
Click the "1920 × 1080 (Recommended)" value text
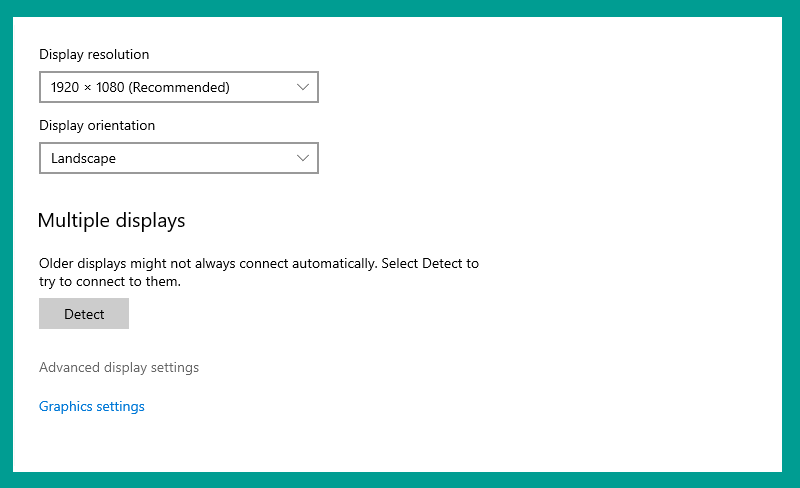(140, 87)
